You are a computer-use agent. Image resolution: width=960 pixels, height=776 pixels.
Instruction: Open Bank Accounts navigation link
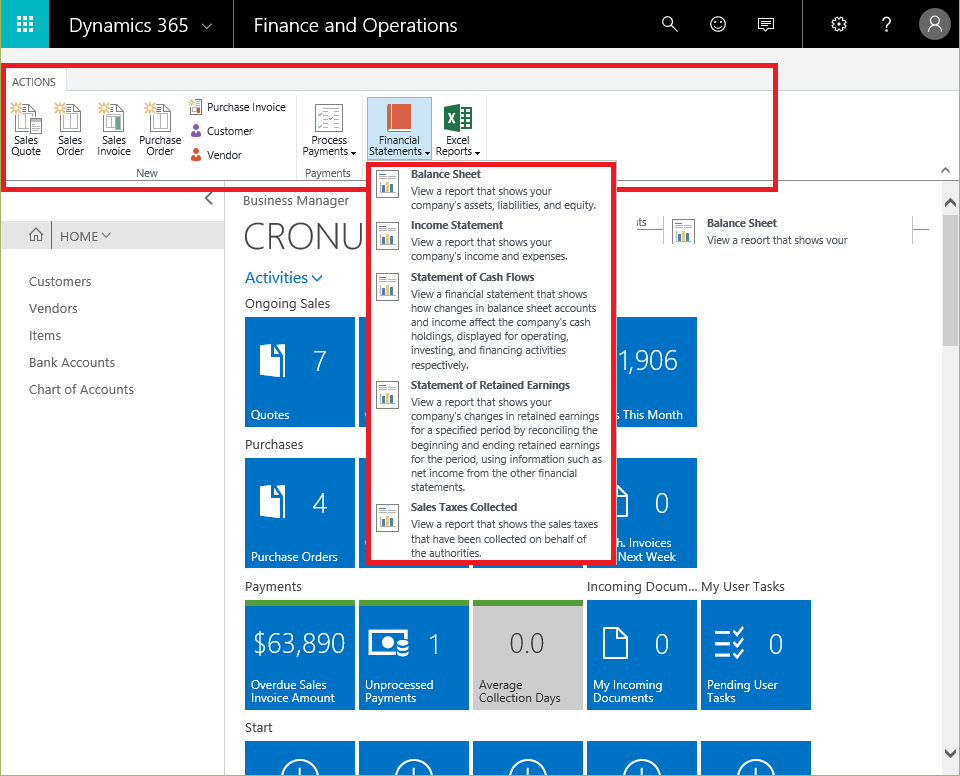pos(72,362)
